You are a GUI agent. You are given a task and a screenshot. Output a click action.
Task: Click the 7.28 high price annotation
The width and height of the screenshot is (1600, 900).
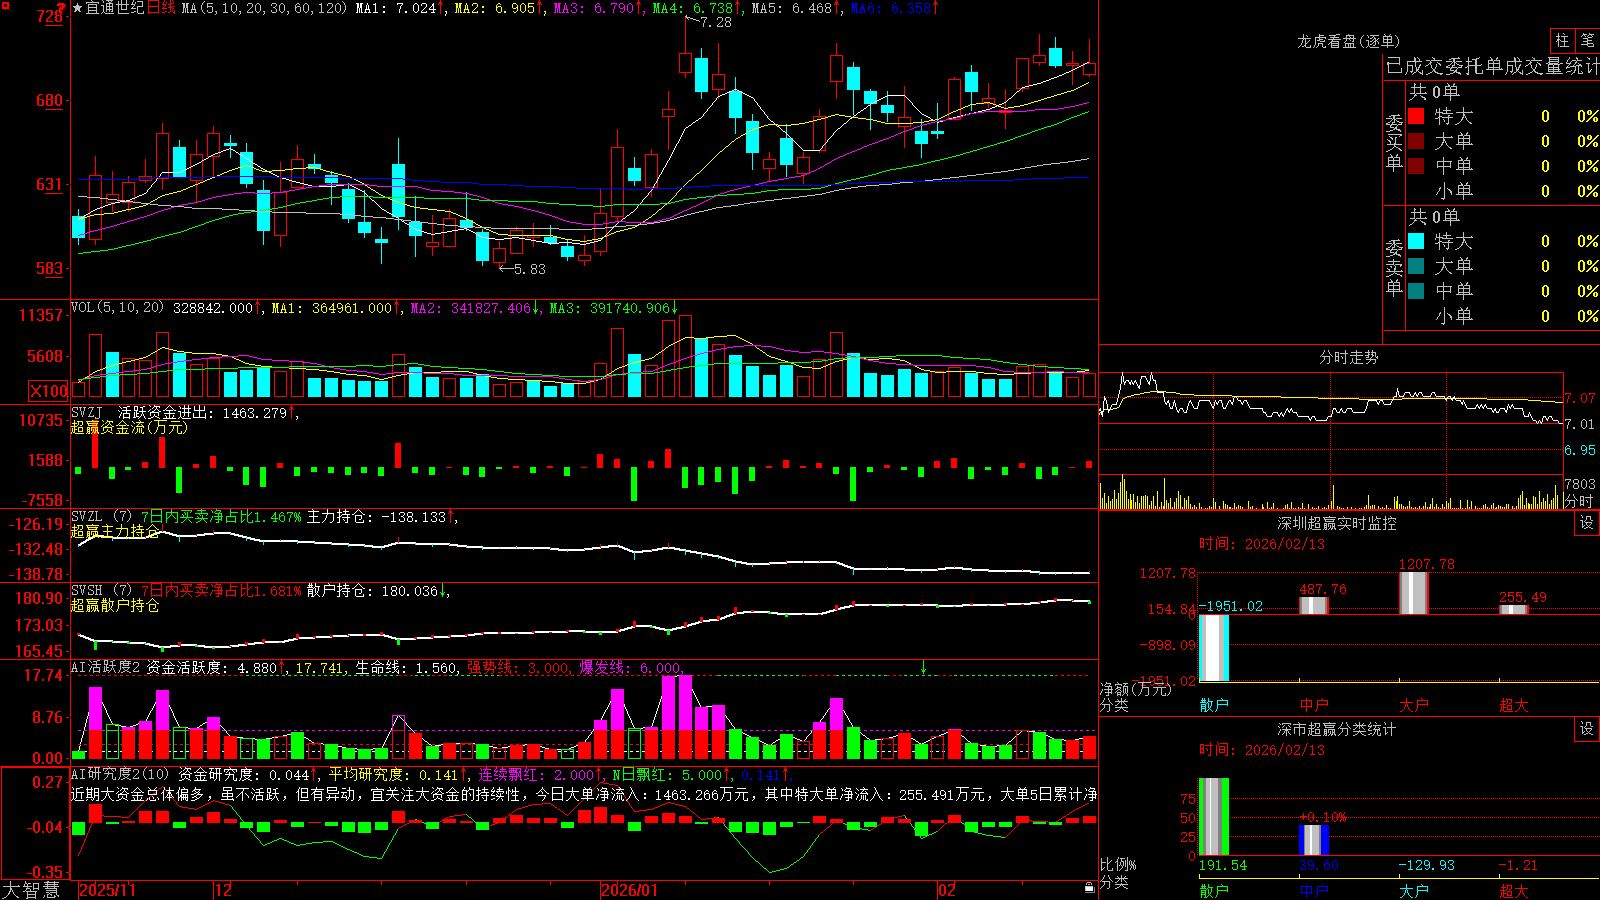coord(716,22)
